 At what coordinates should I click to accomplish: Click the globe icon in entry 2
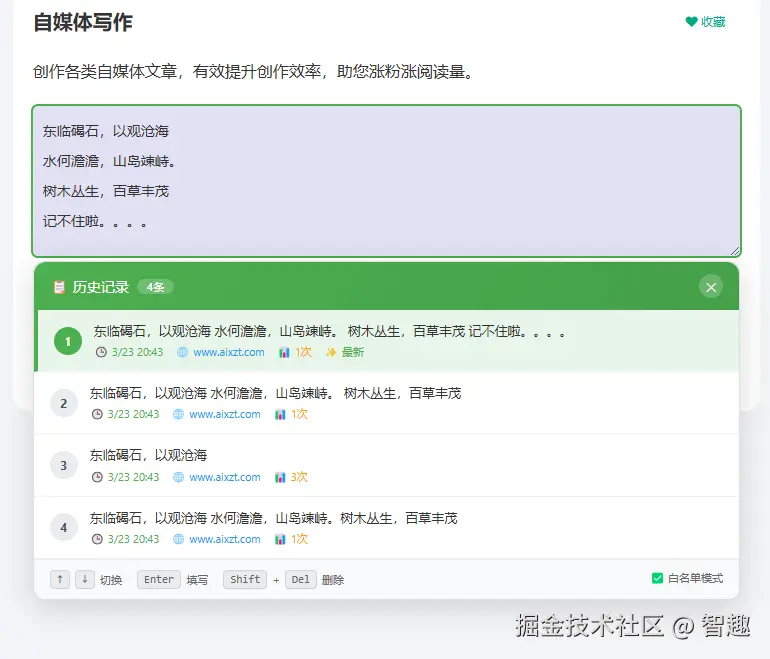point(178,414)
